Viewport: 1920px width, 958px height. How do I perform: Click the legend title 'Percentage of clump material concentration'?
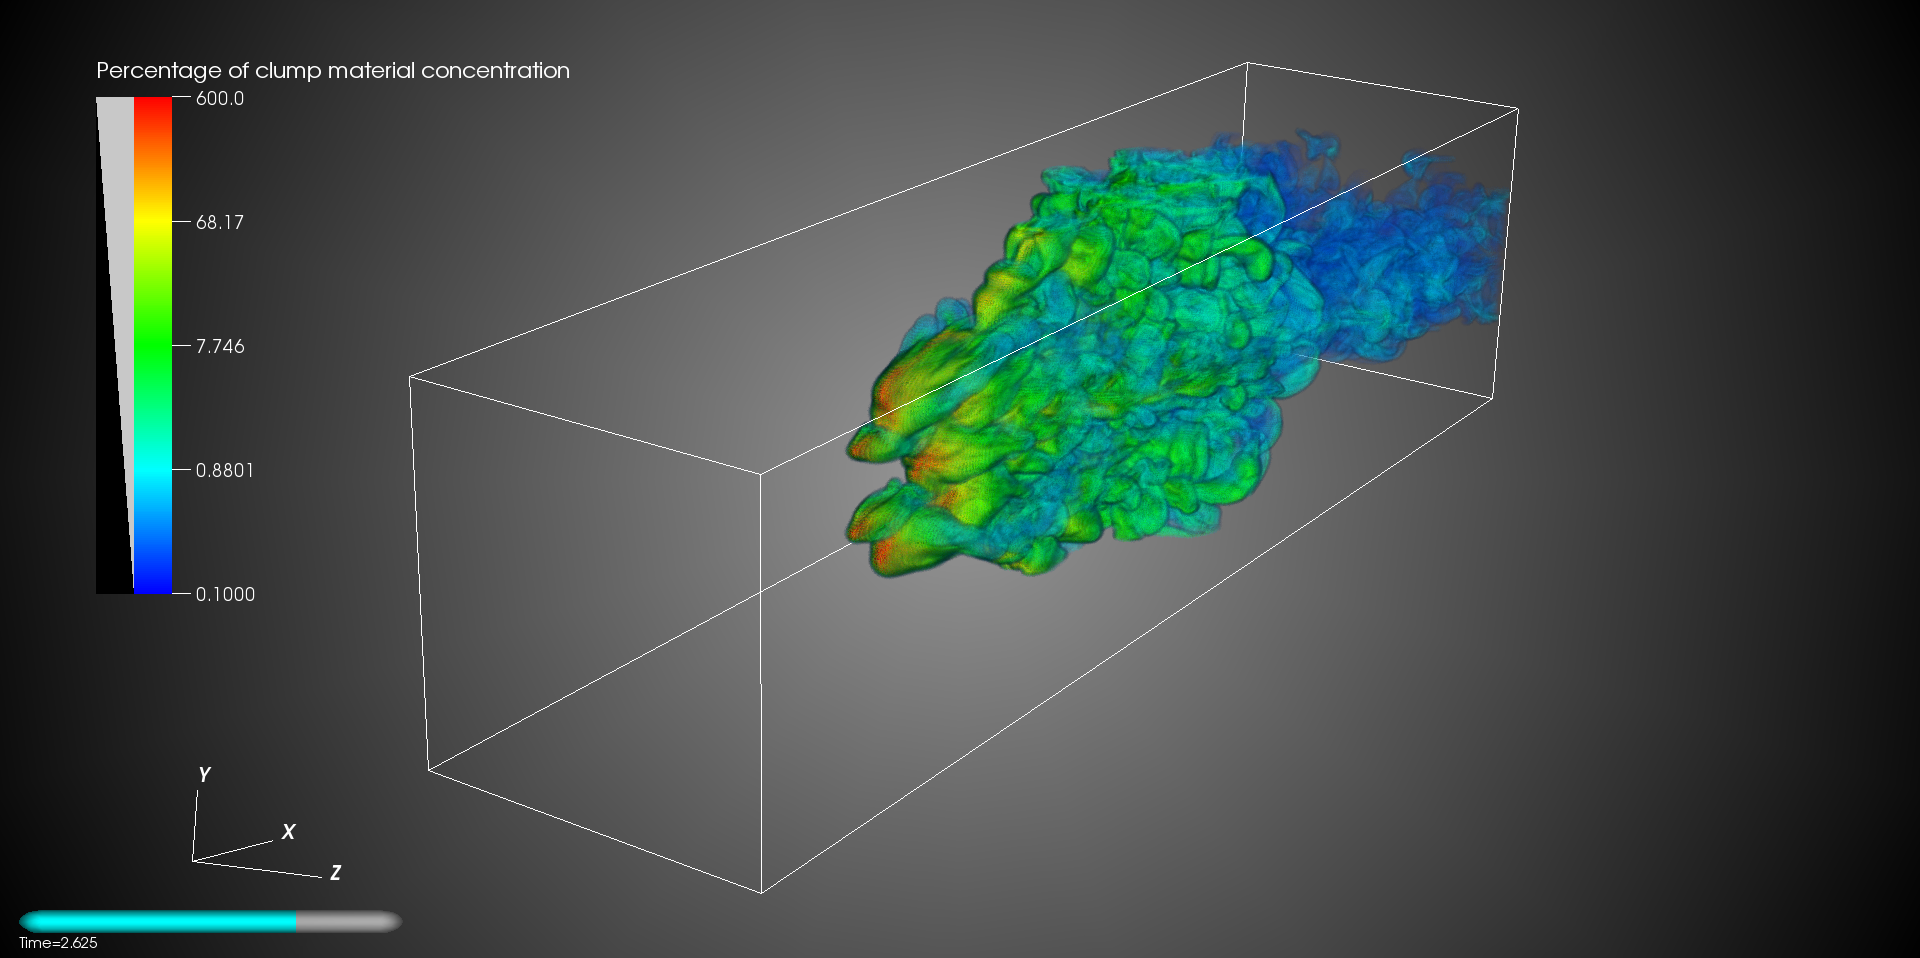[x=333, y=70]
